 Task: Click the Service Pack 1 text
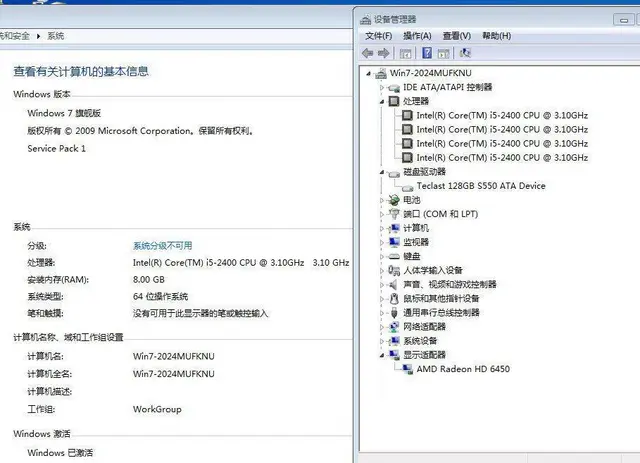pos(56,148)
